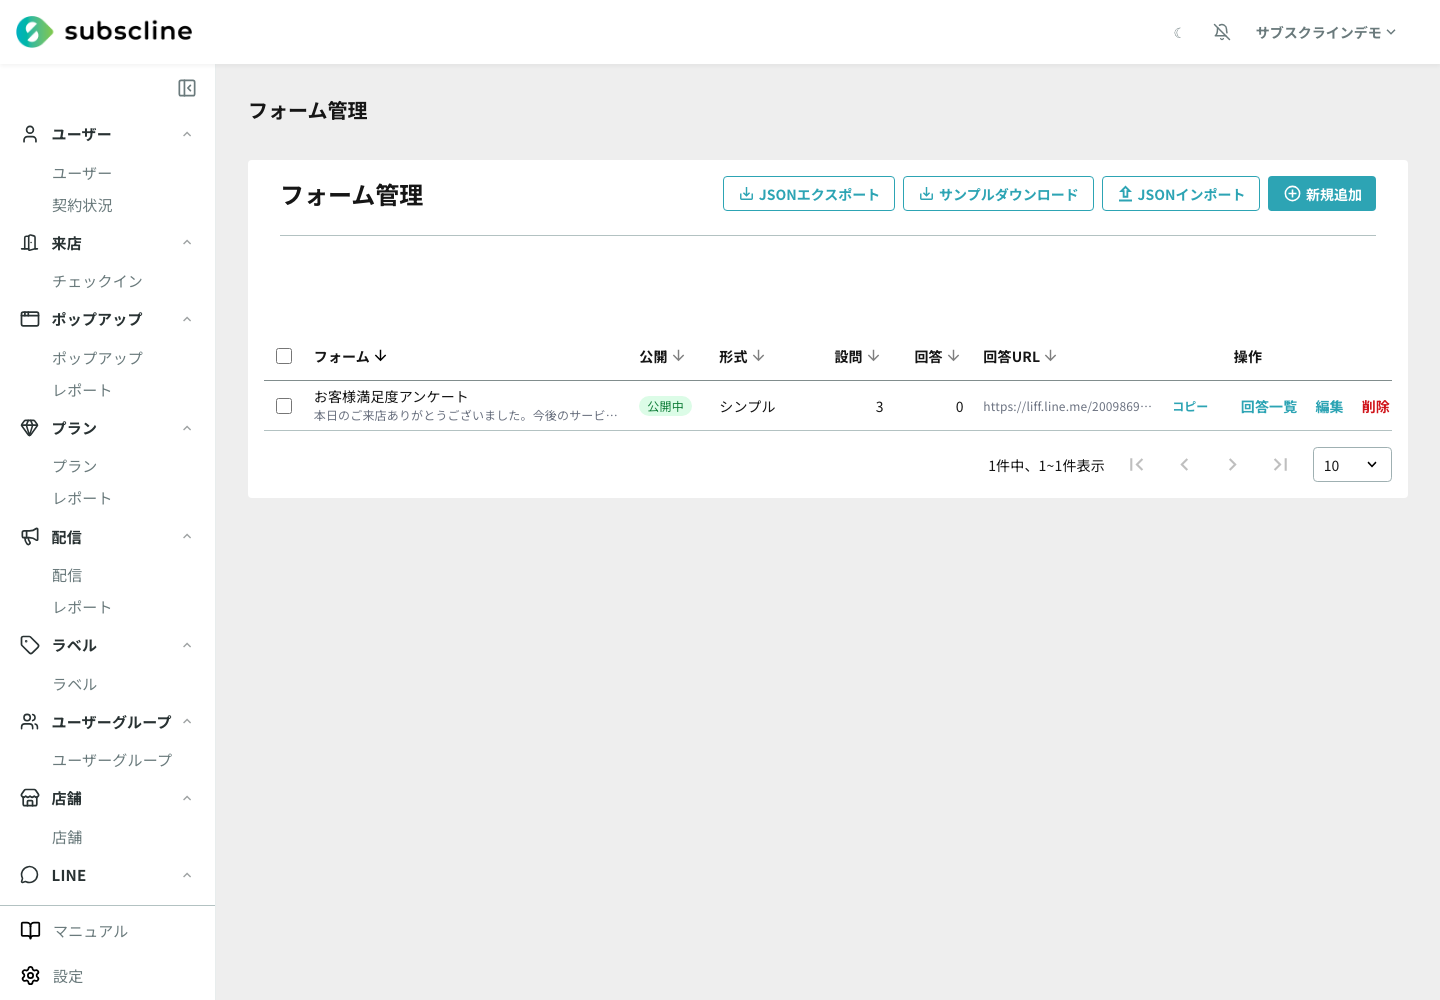Click the プラン diamond icon in sidebar
Image resolution: width=1440 pixels, height=1000 pixels.
30,428
